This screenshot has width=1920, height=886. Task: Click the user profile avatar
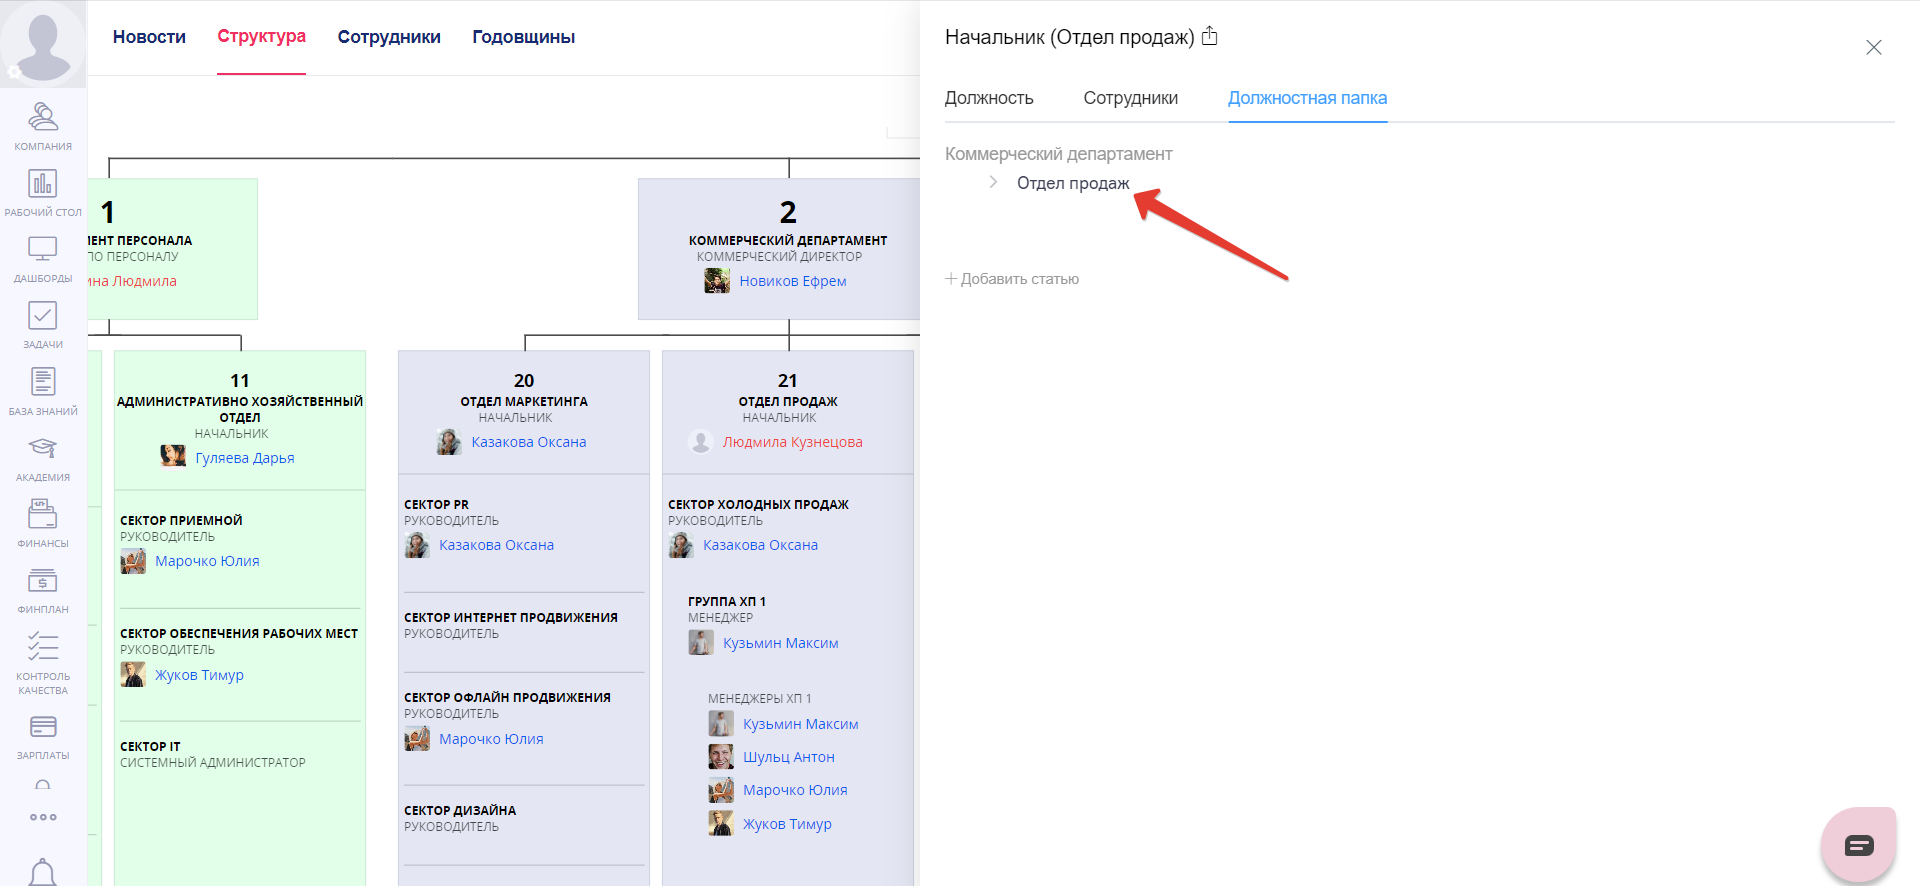(43, 43)
